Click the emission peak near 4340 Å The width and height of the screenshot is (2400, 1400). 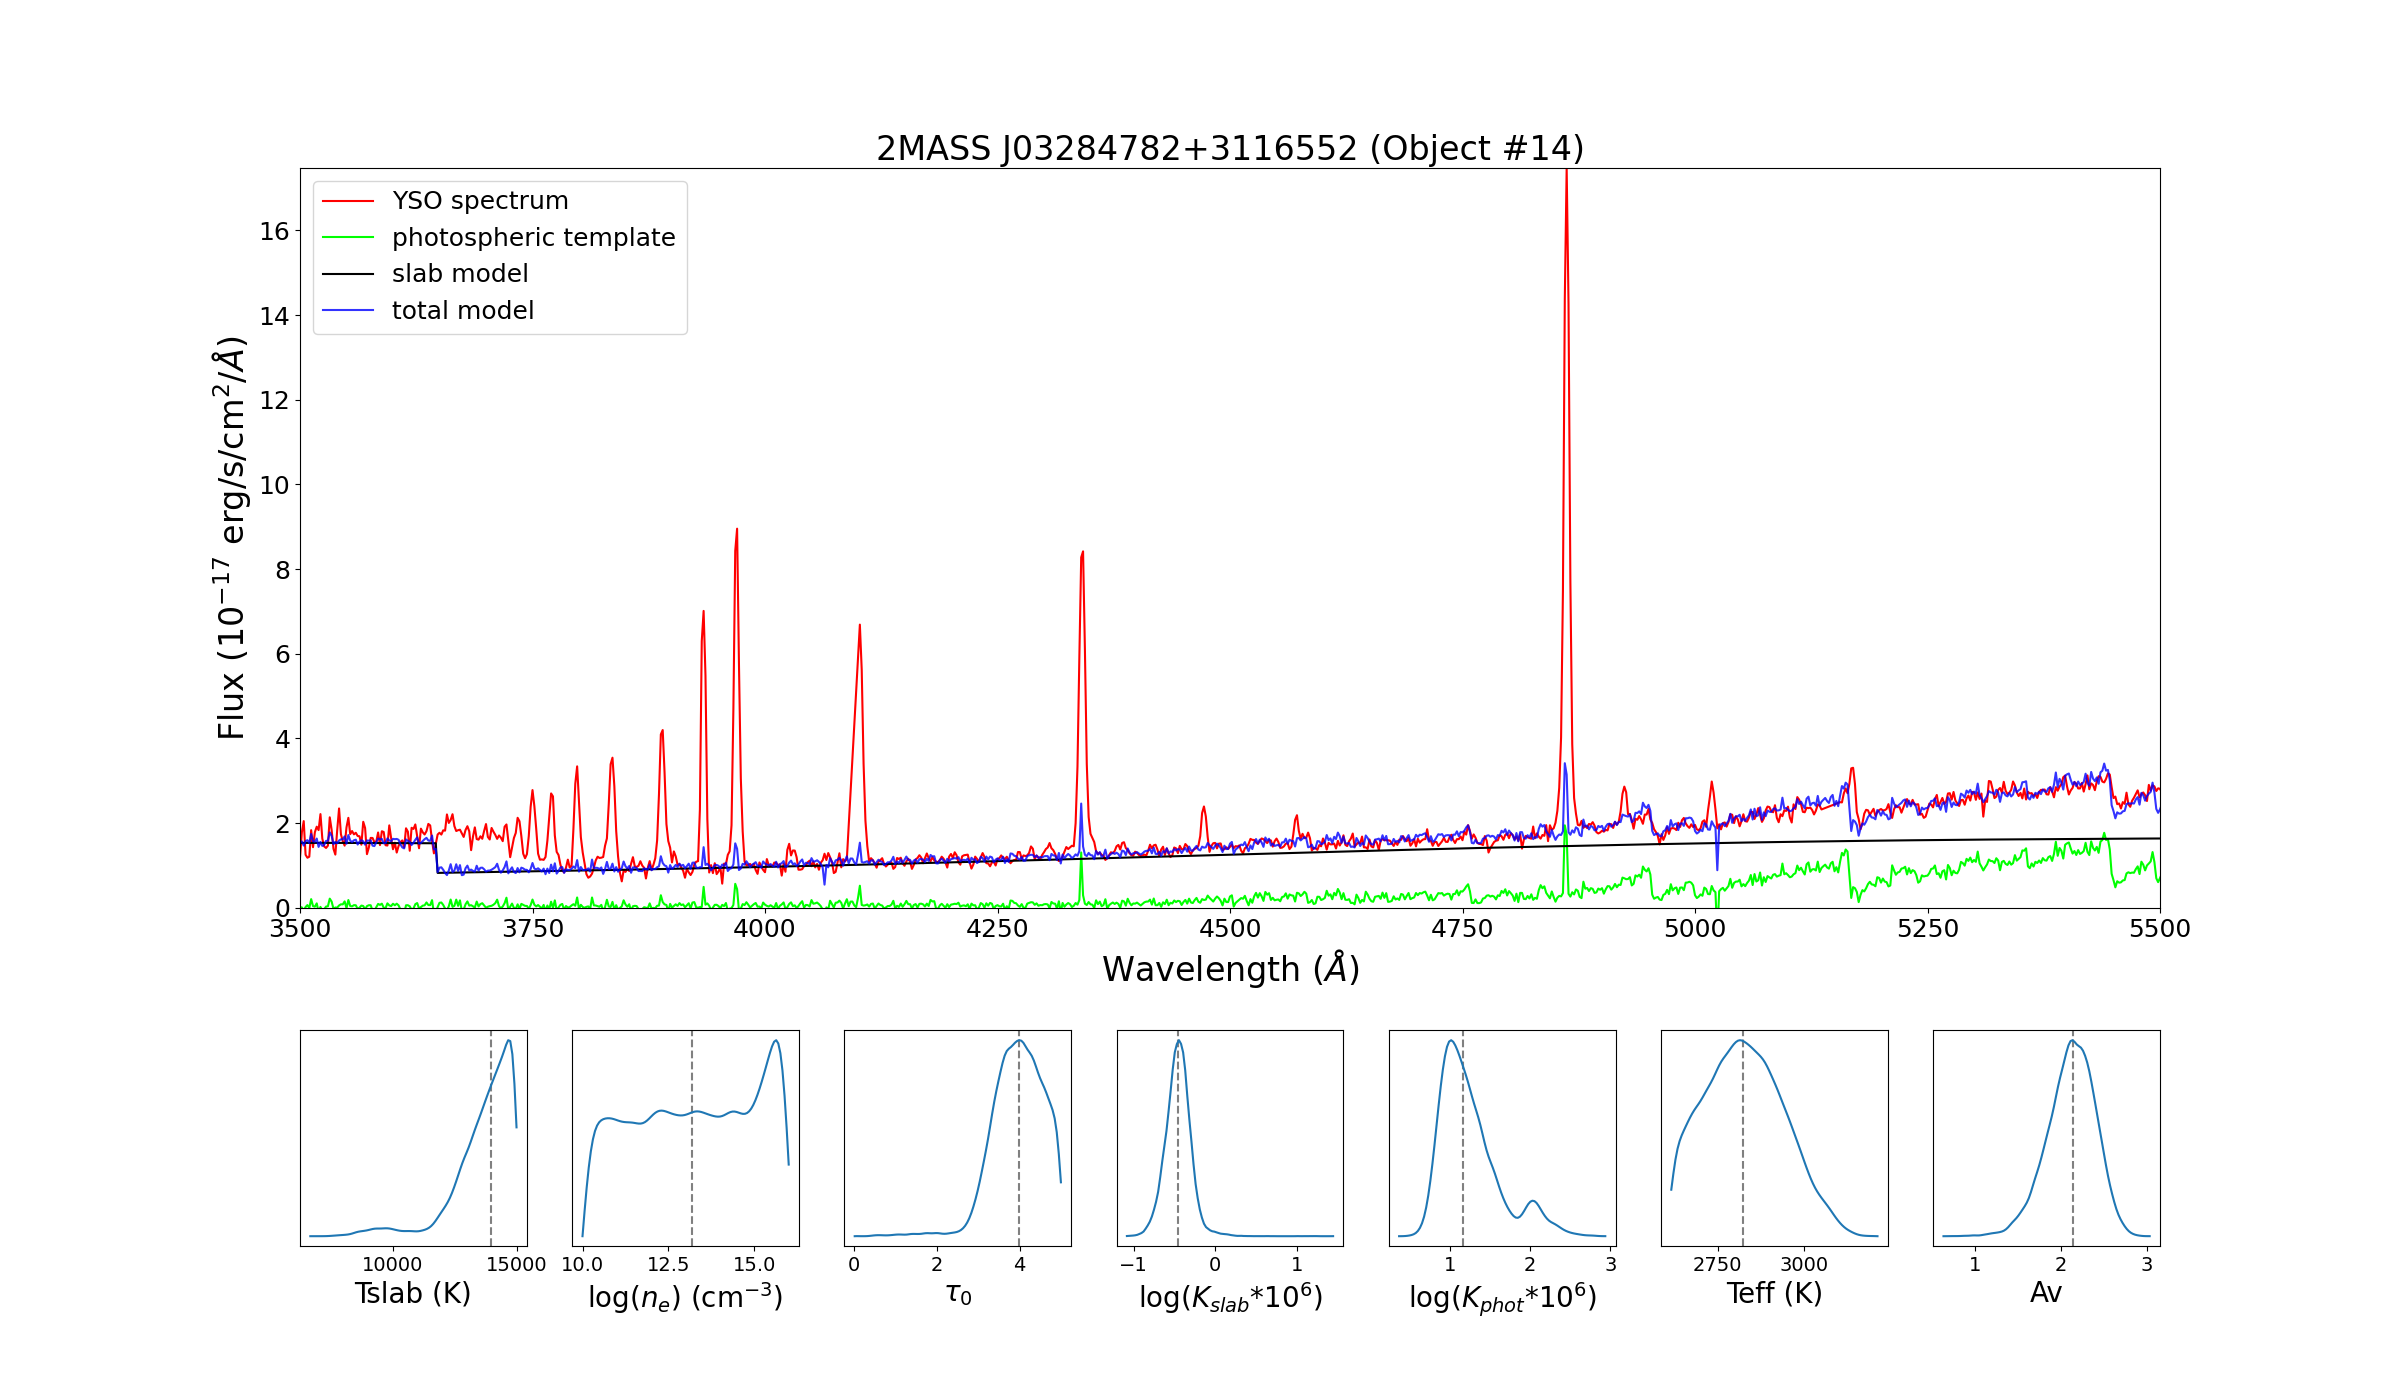pos(1082,556)
